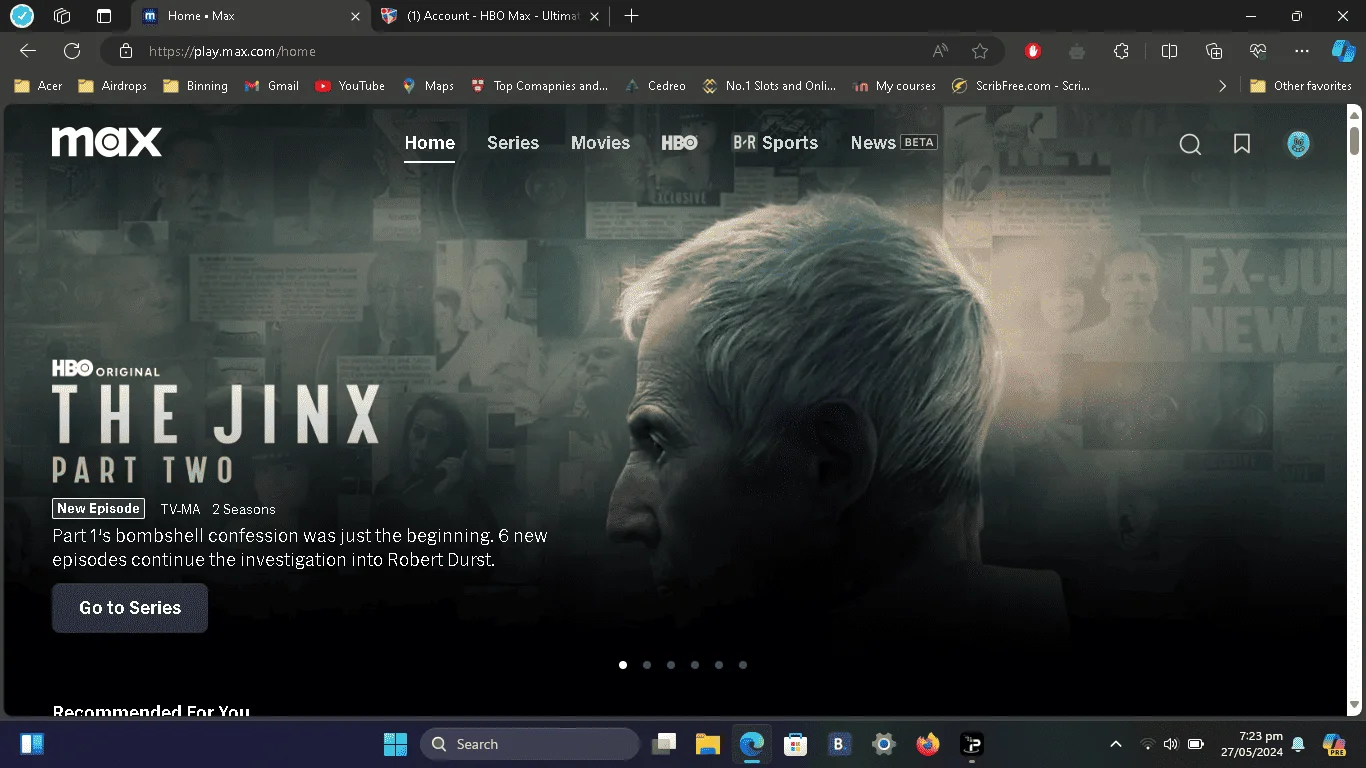
Task: Open new tab with plus button
Action: [631, 16]
